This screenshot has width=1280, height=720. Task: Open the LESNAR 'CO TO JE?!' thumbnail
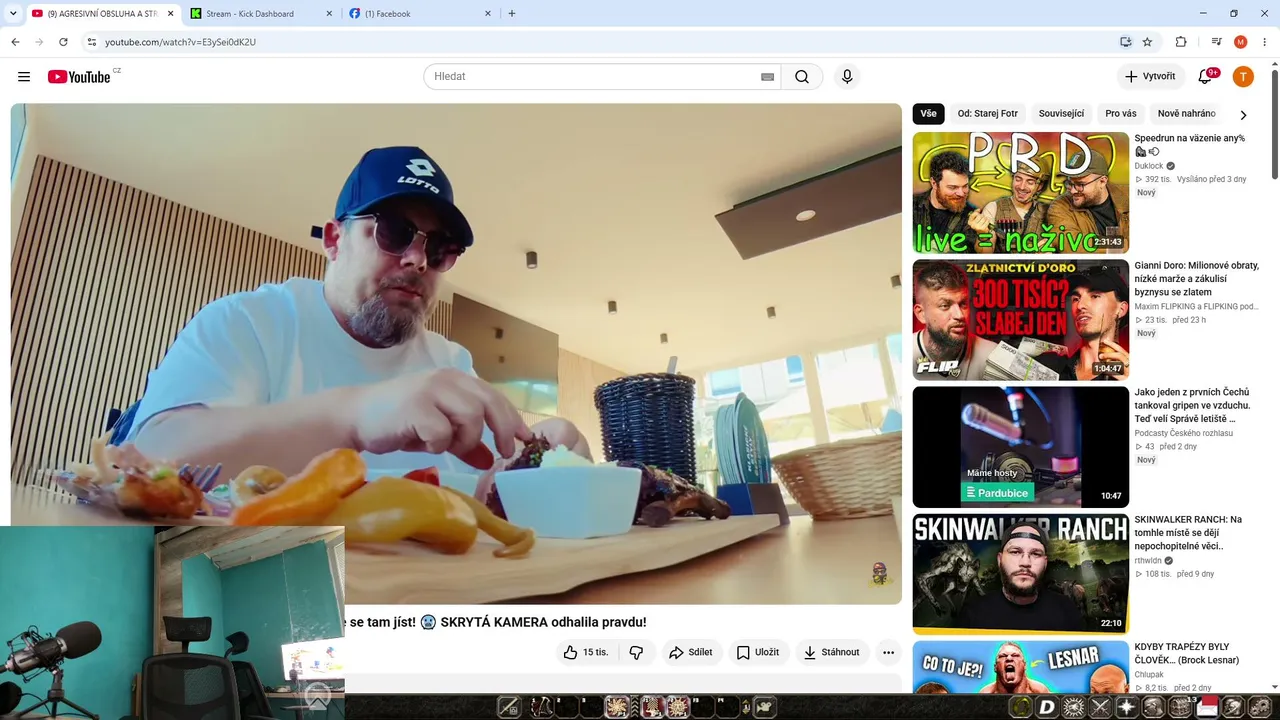pyautogui.click(x=1020, y=666)
